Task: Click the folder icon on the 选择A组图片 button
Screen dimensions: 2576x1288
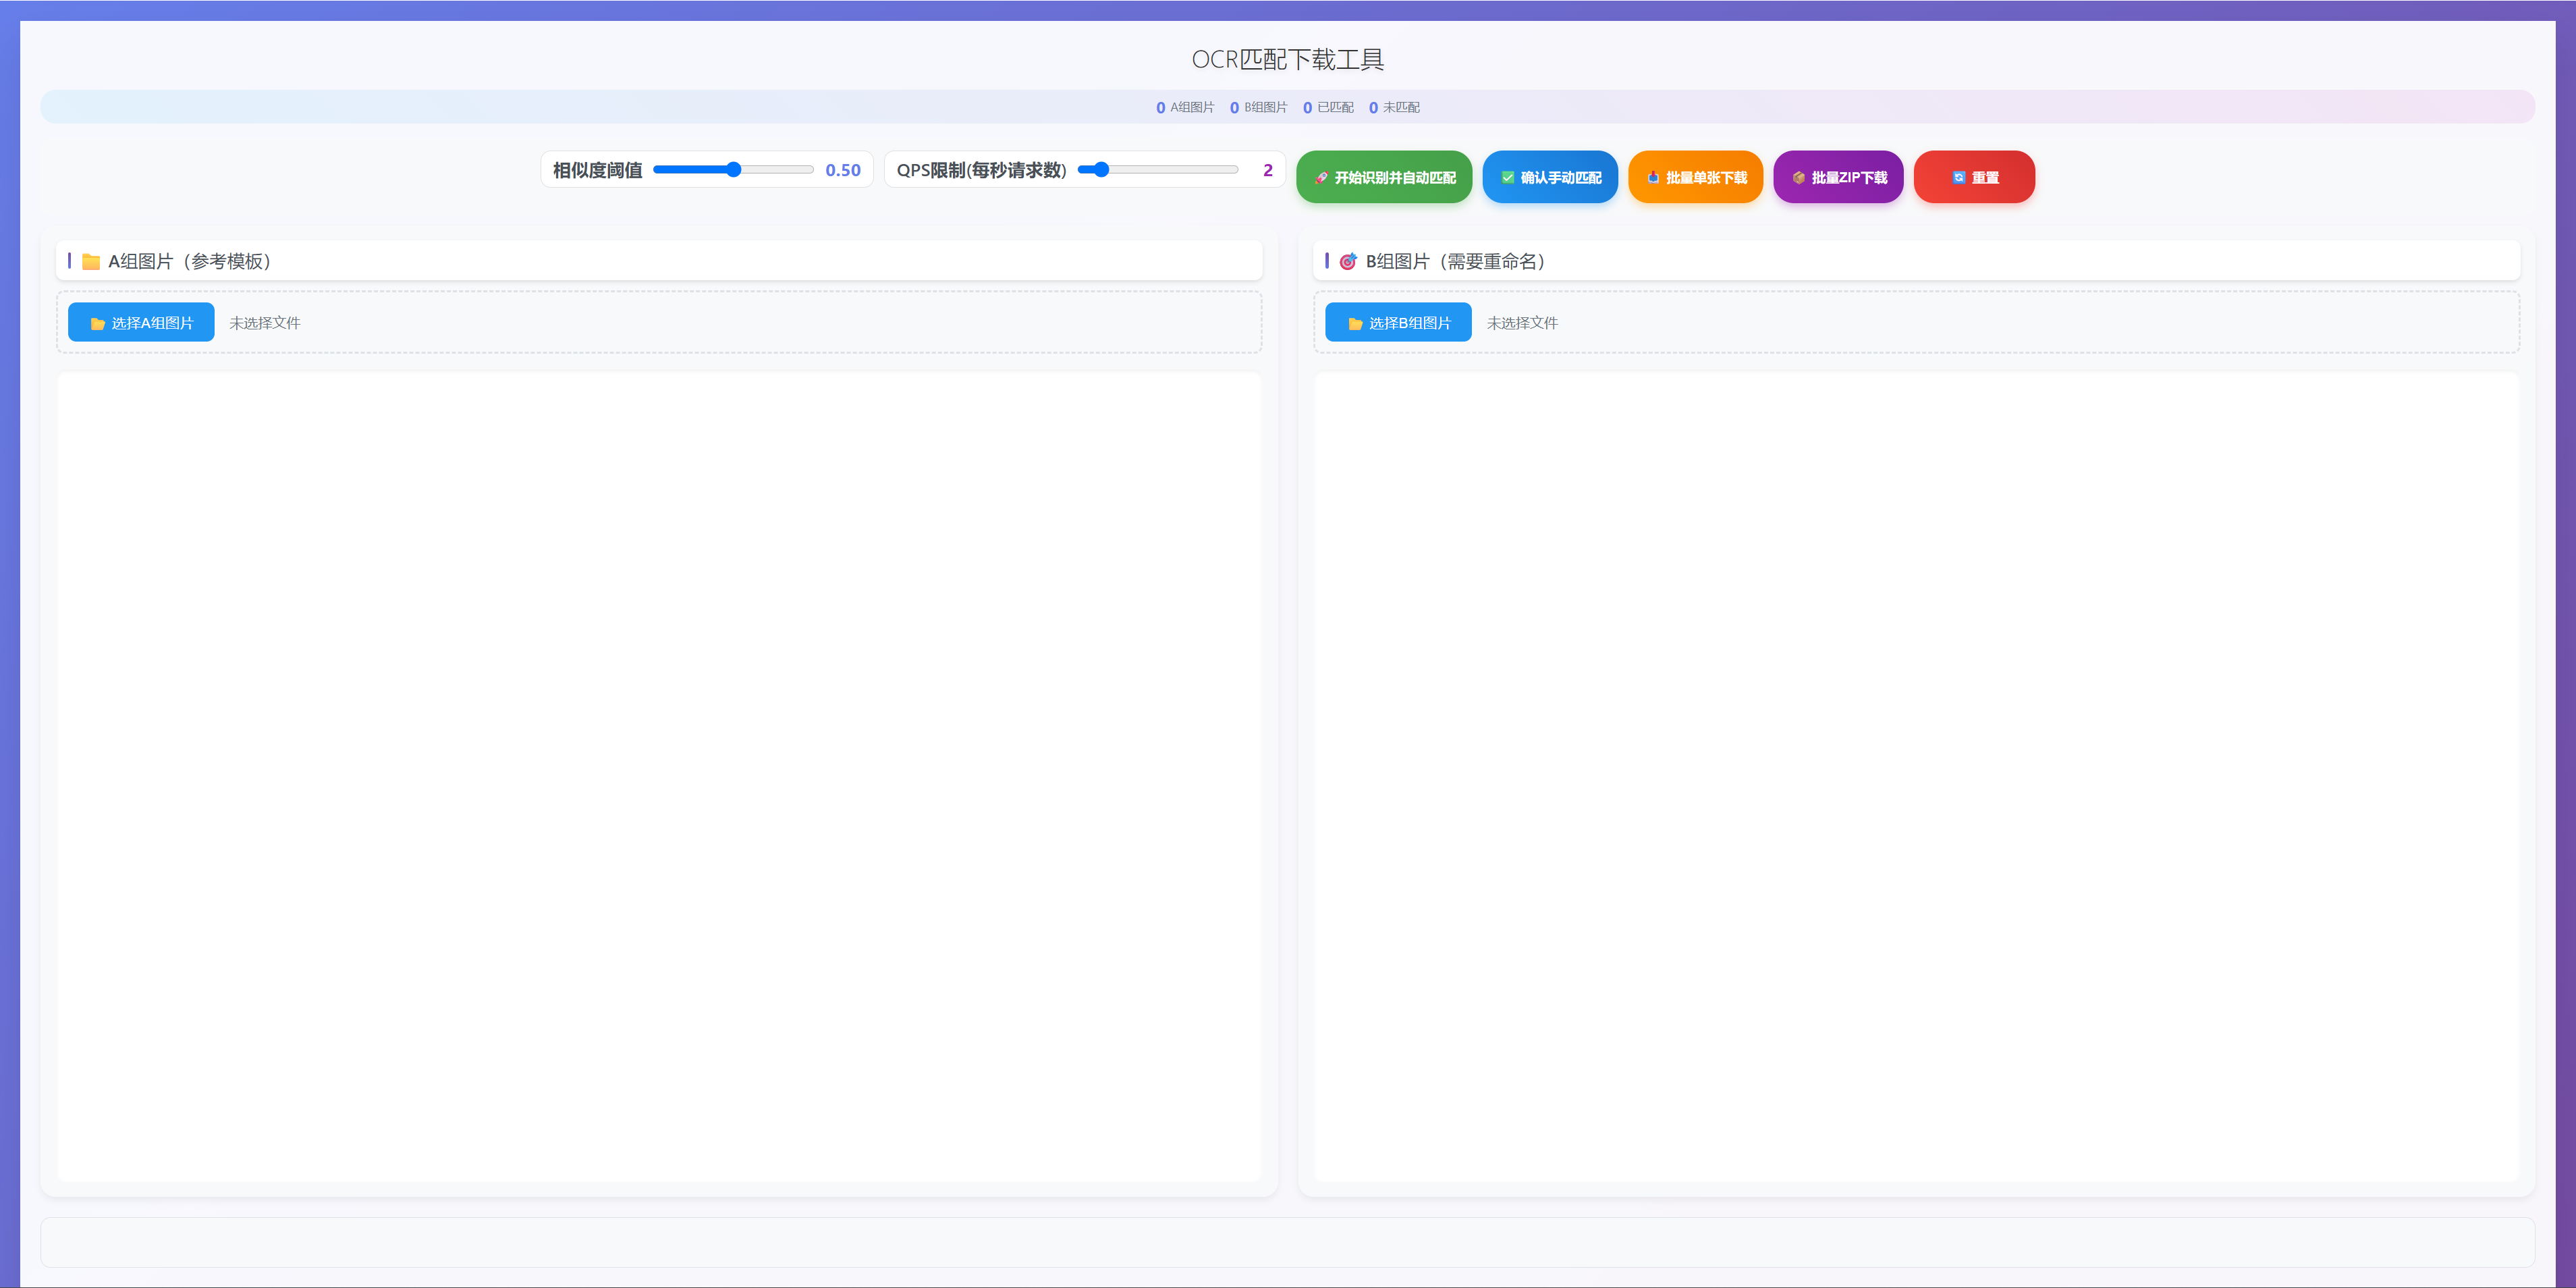Action: 97,324
